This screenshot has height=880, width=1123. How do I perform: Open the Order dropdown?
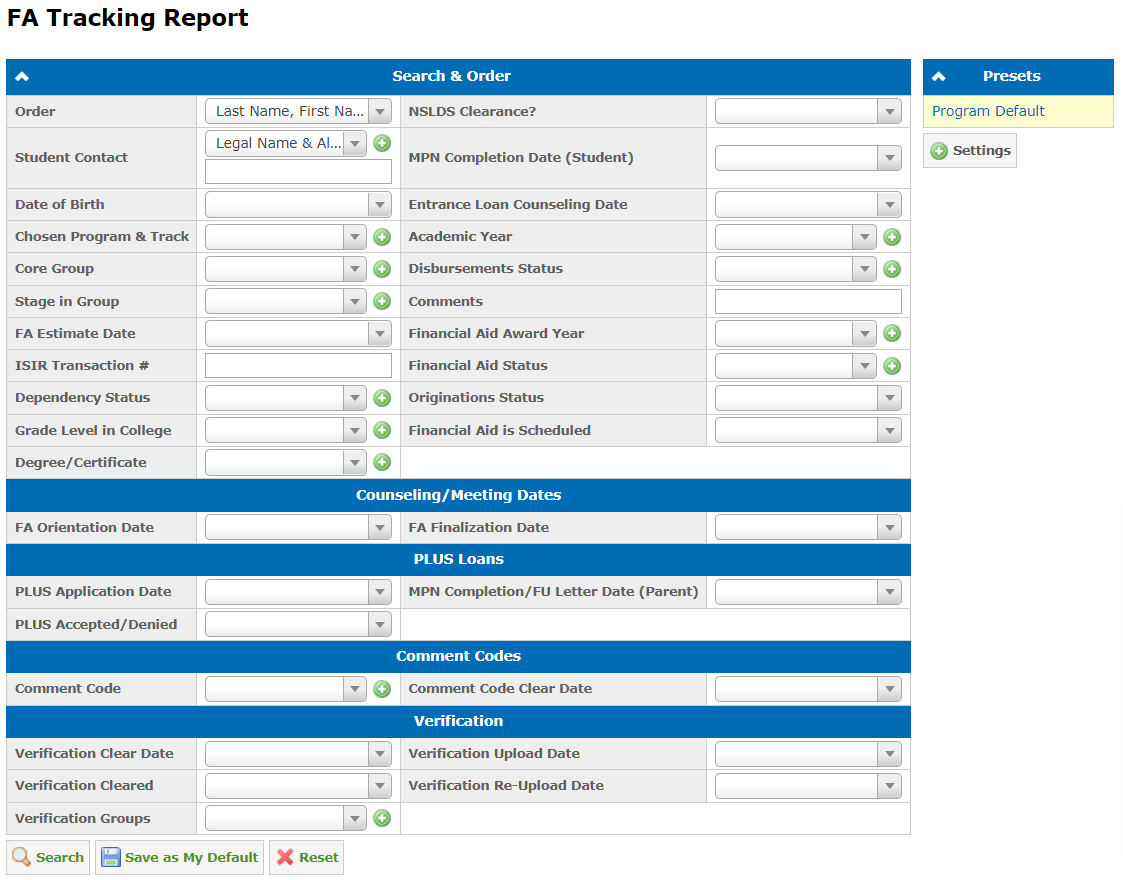pyautogui.click(x=298, y=111)
